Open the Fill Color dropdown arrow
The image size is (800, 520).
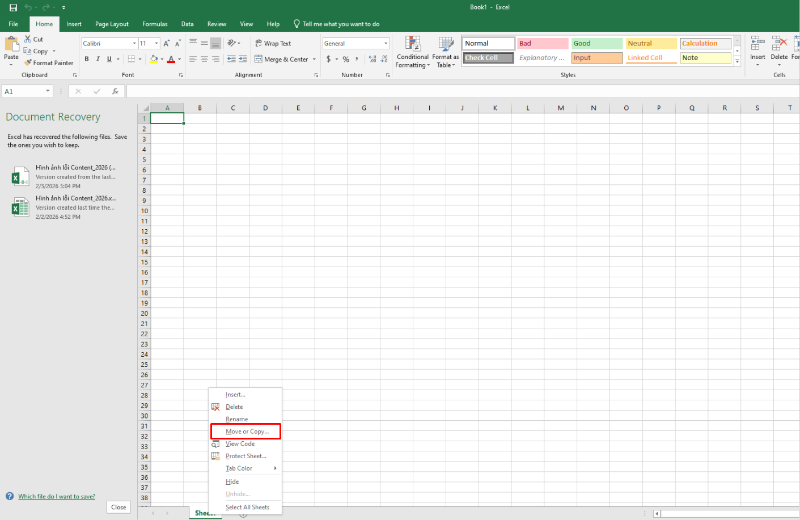(162, 59)
